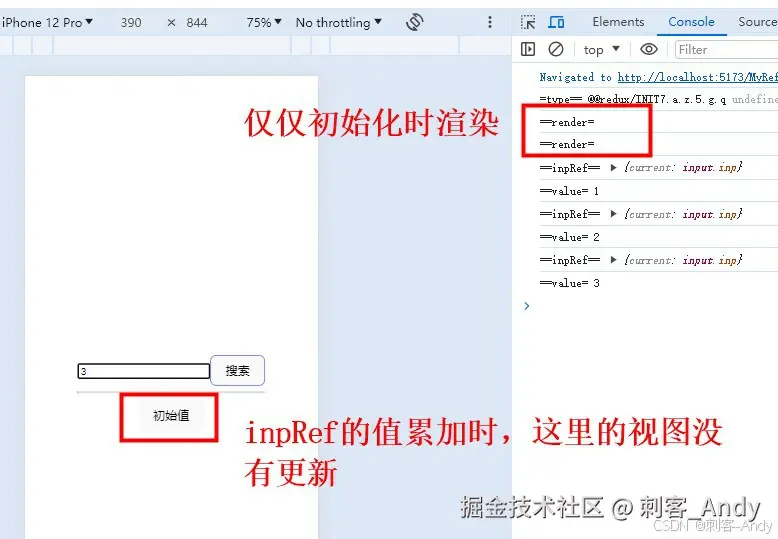Viewport: 778px width, 539px height.
Task: Expand the inpRef object above value= 3
Action: [x=613, y=260]
